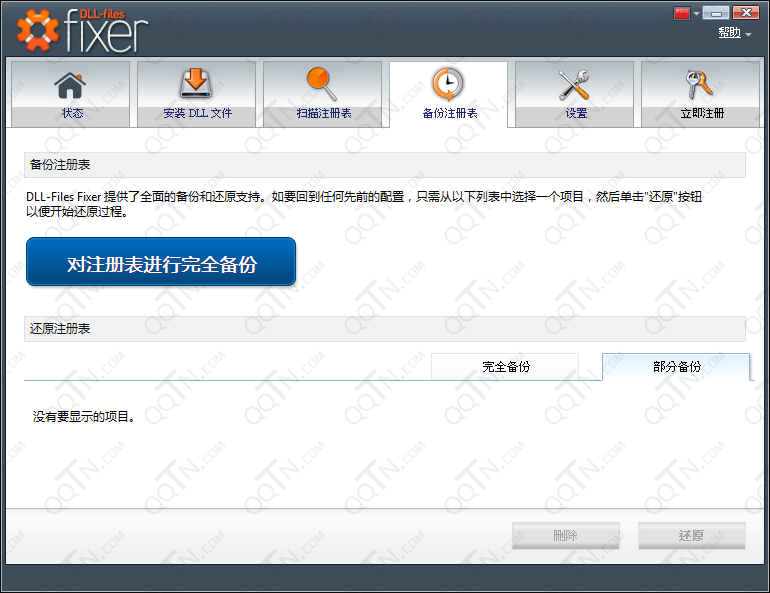Click the Chinese flag language icon
Image resolution: width=770 pixels, height=593 pixels.
tap(683, 13)
